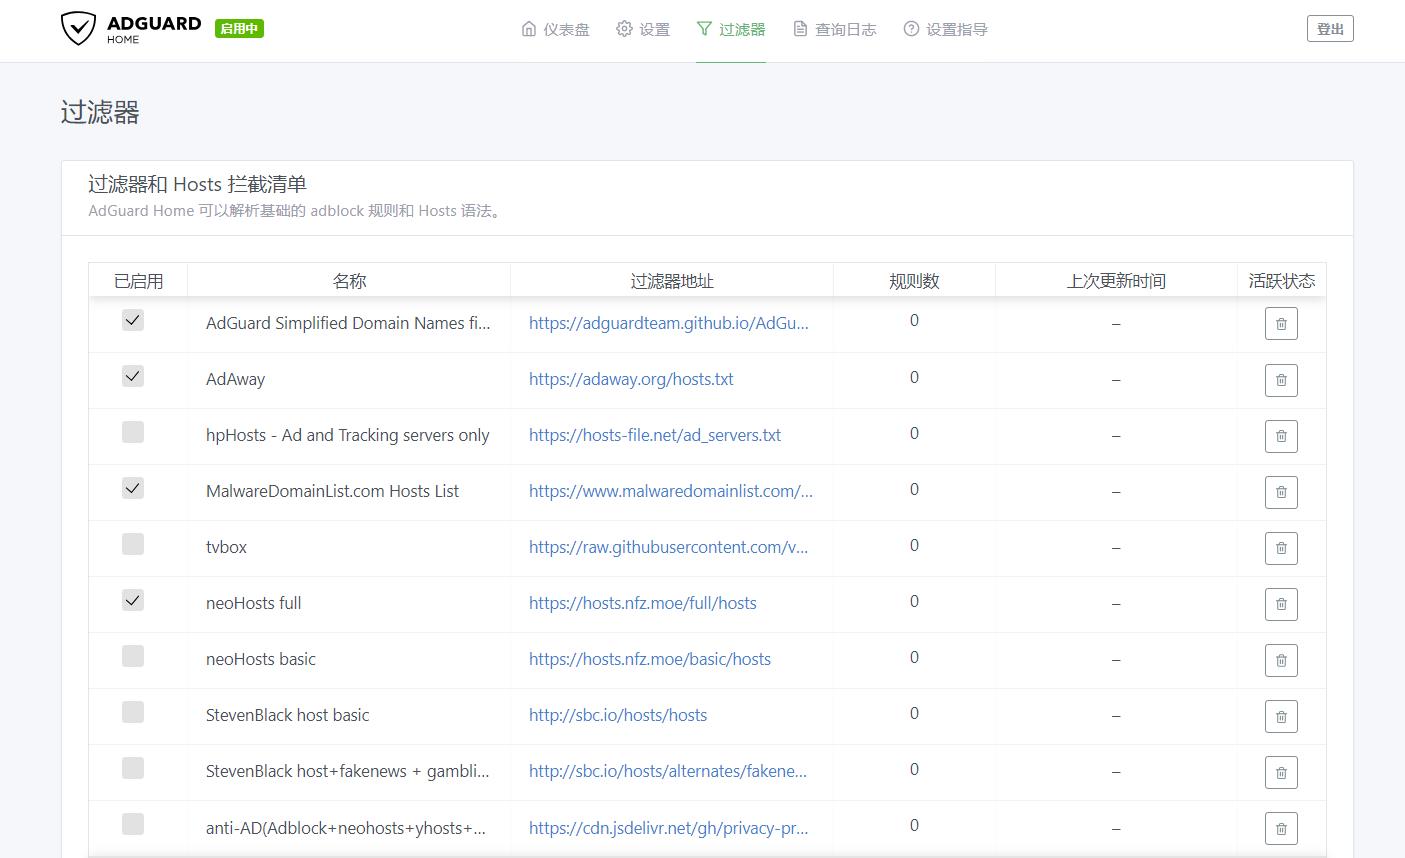Remove the tvbox filter entry
Viewport: 1405px width, 858px height.
tap(1281, 548)
